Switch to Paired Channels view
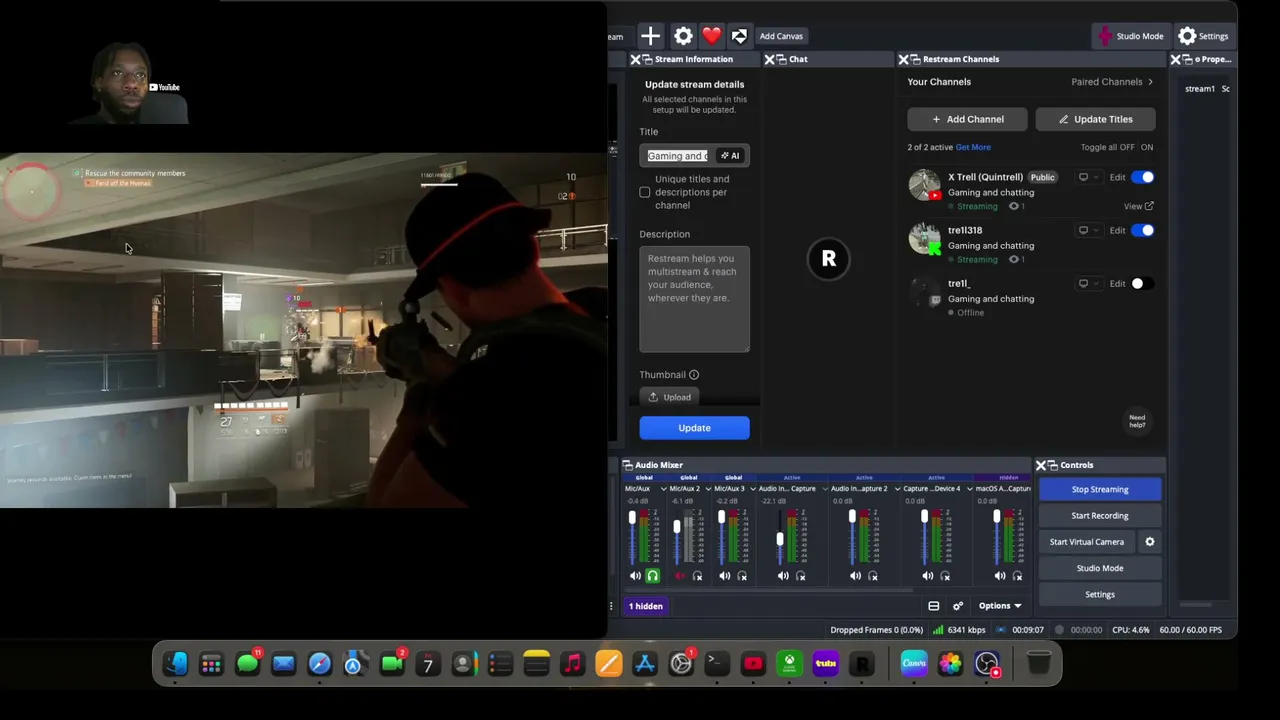 (x=1112, y=82)
